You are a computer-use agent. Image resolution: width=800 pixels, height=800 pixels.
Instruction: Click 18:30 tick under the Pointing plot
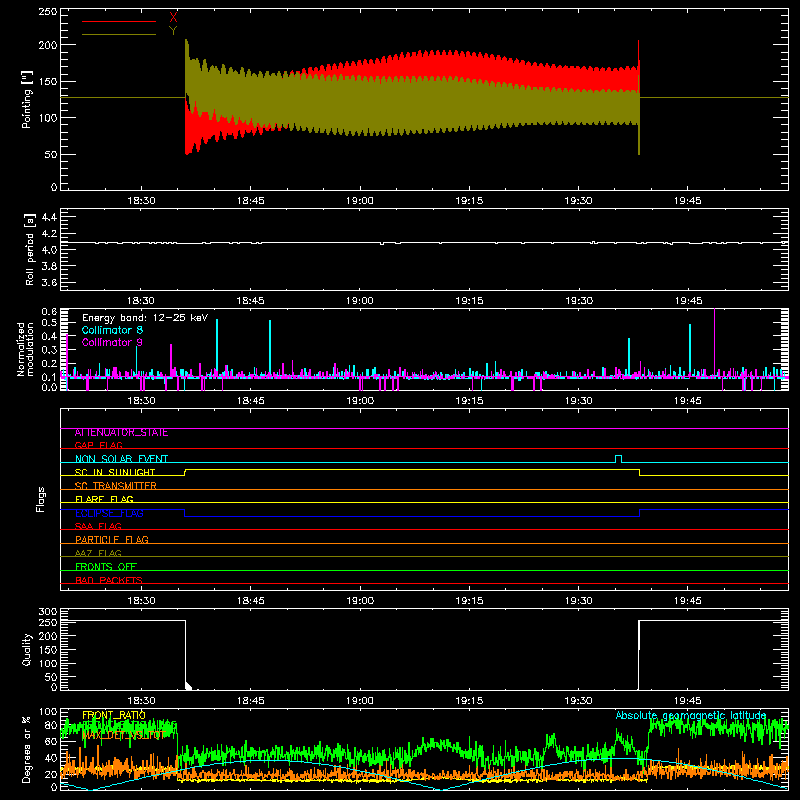click(x=141, y=201)
